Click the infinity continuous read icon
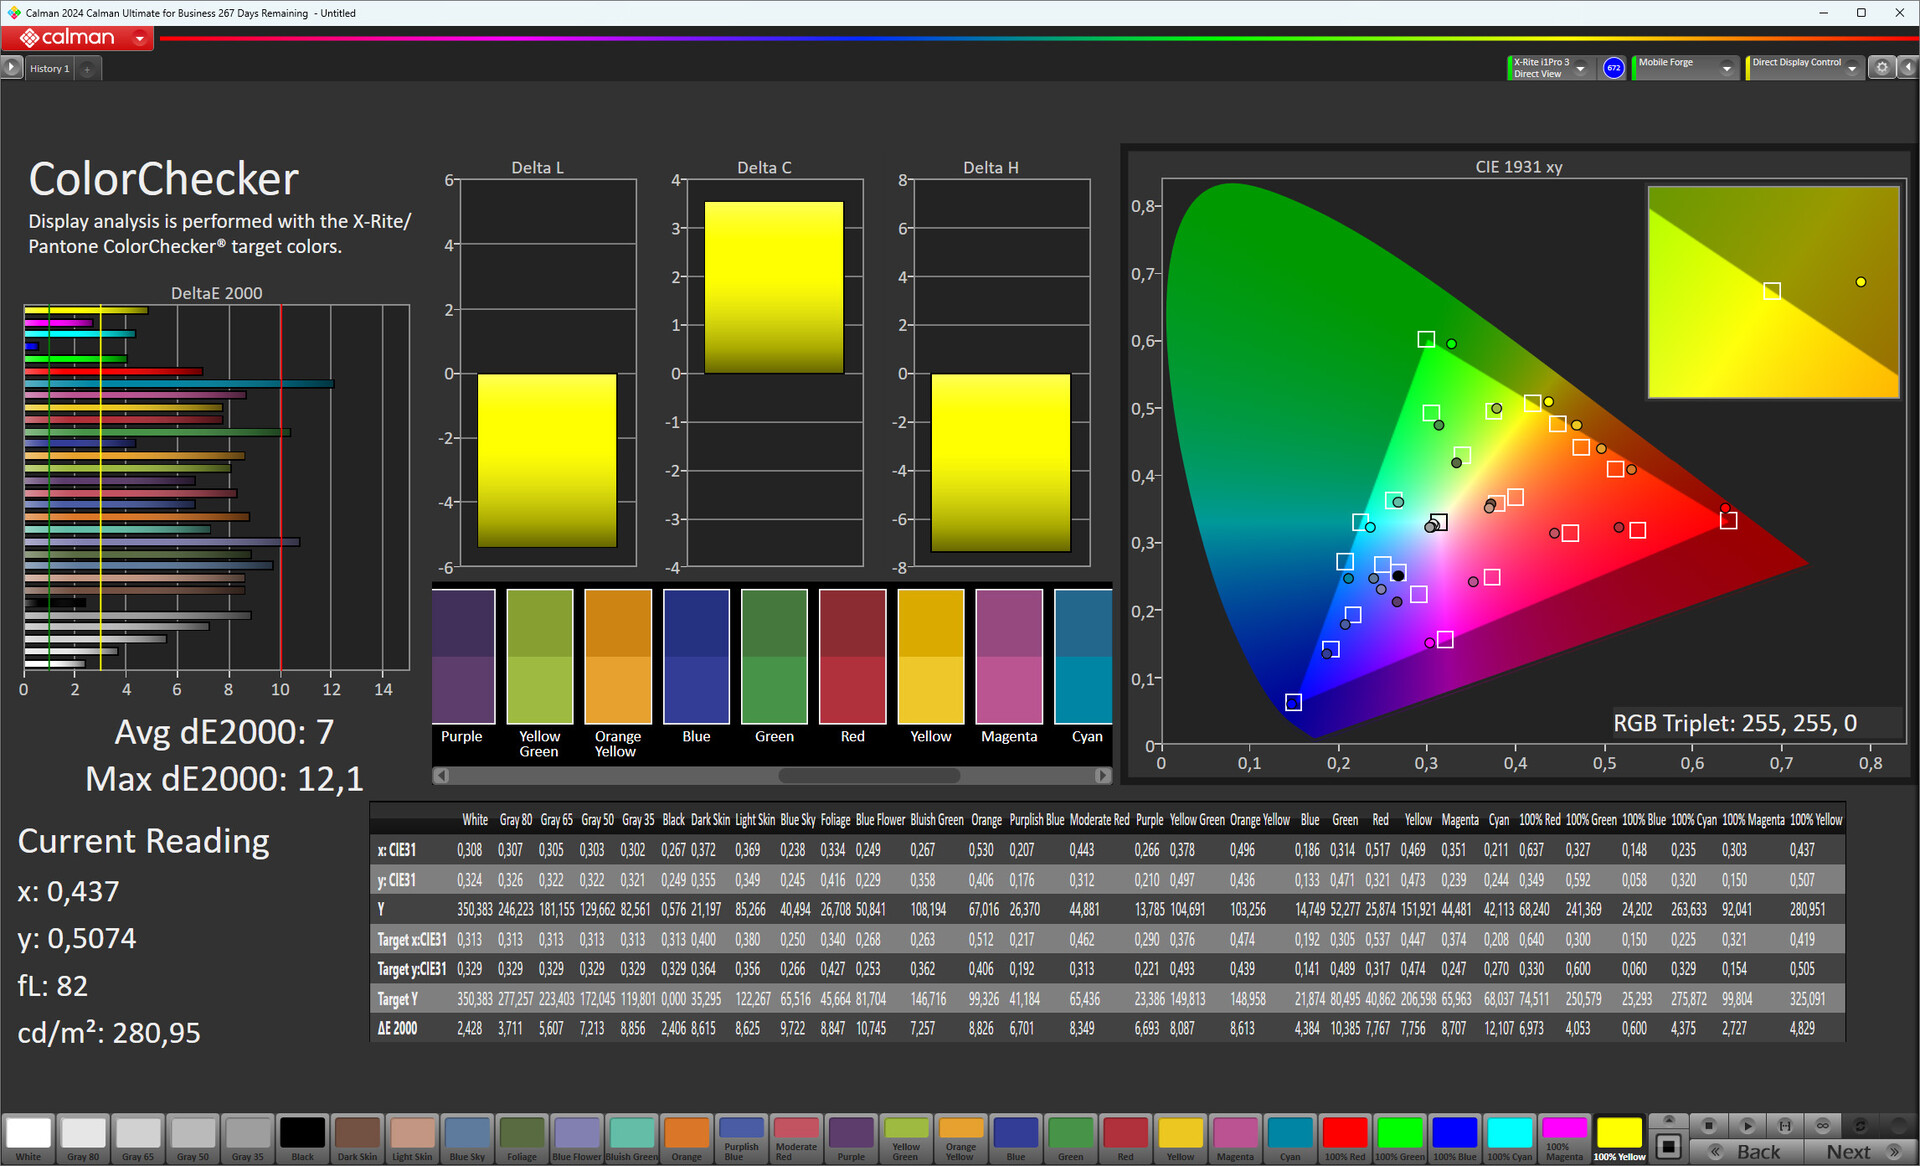 (1822, 1125)
